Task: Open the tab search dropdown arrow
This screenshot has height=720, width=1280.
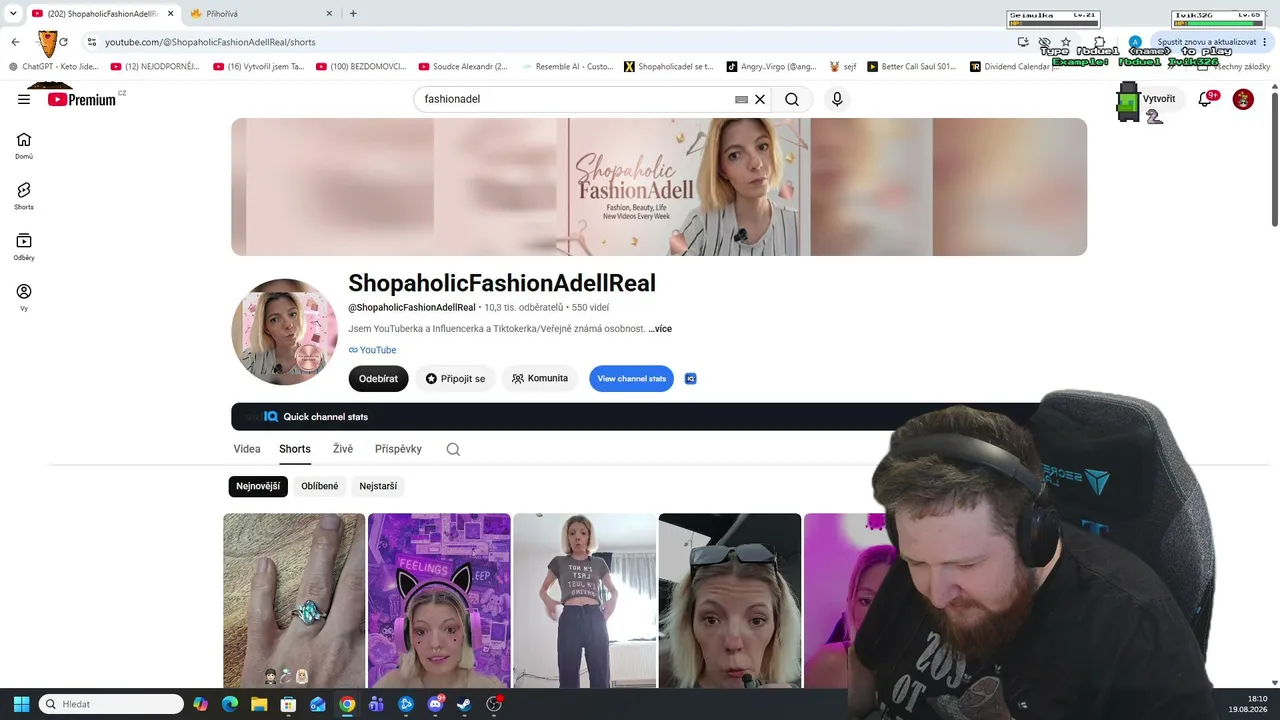Action: pos(13,13)
